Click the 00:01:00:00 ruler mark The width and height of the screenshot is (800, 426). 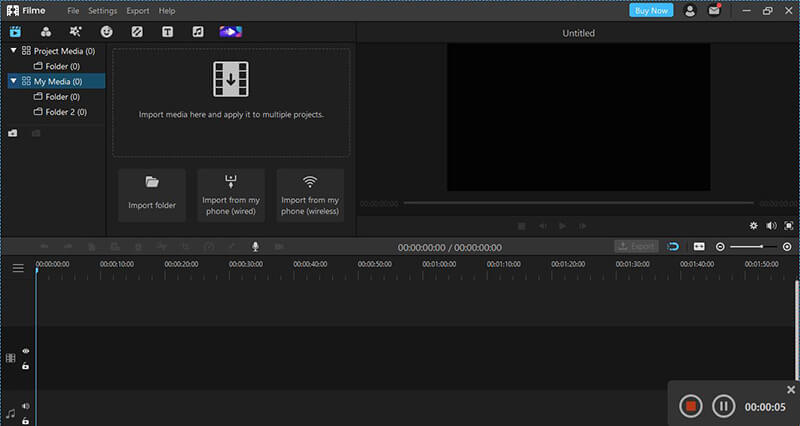click(x=439, y=264)
